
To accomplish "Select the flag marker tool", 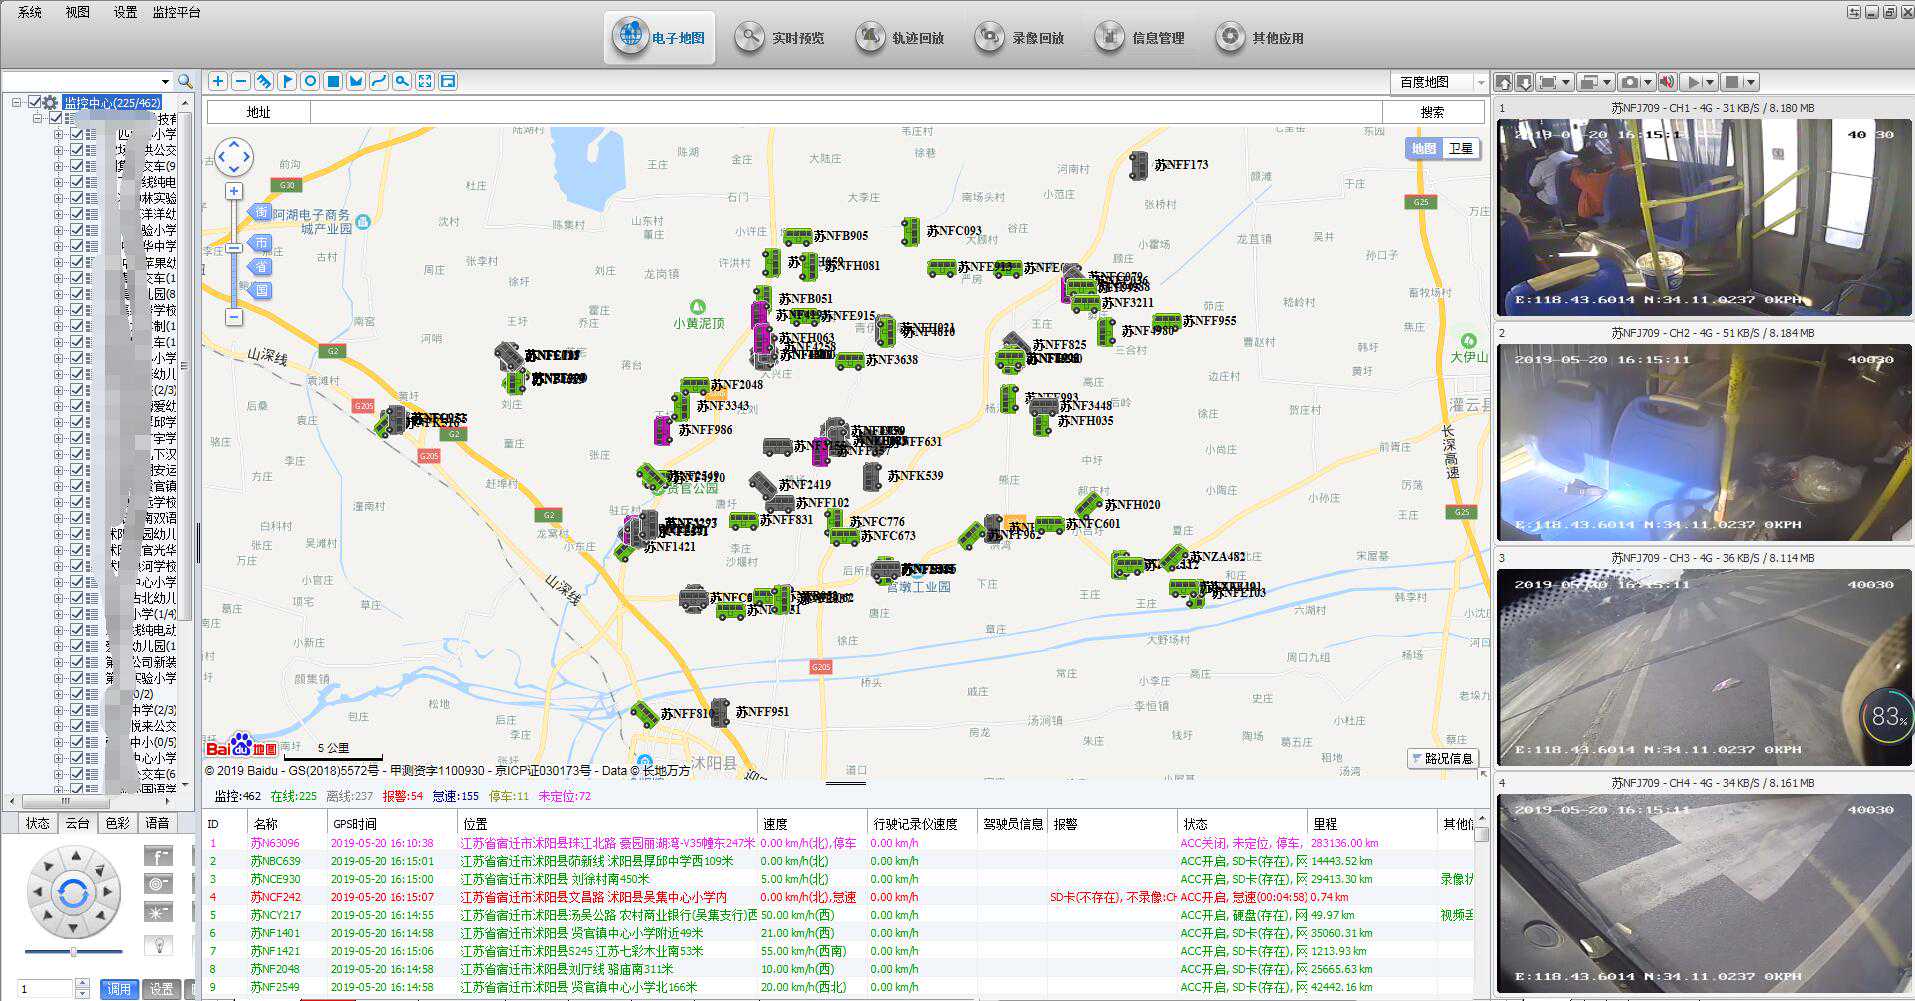I will point(287,81).
